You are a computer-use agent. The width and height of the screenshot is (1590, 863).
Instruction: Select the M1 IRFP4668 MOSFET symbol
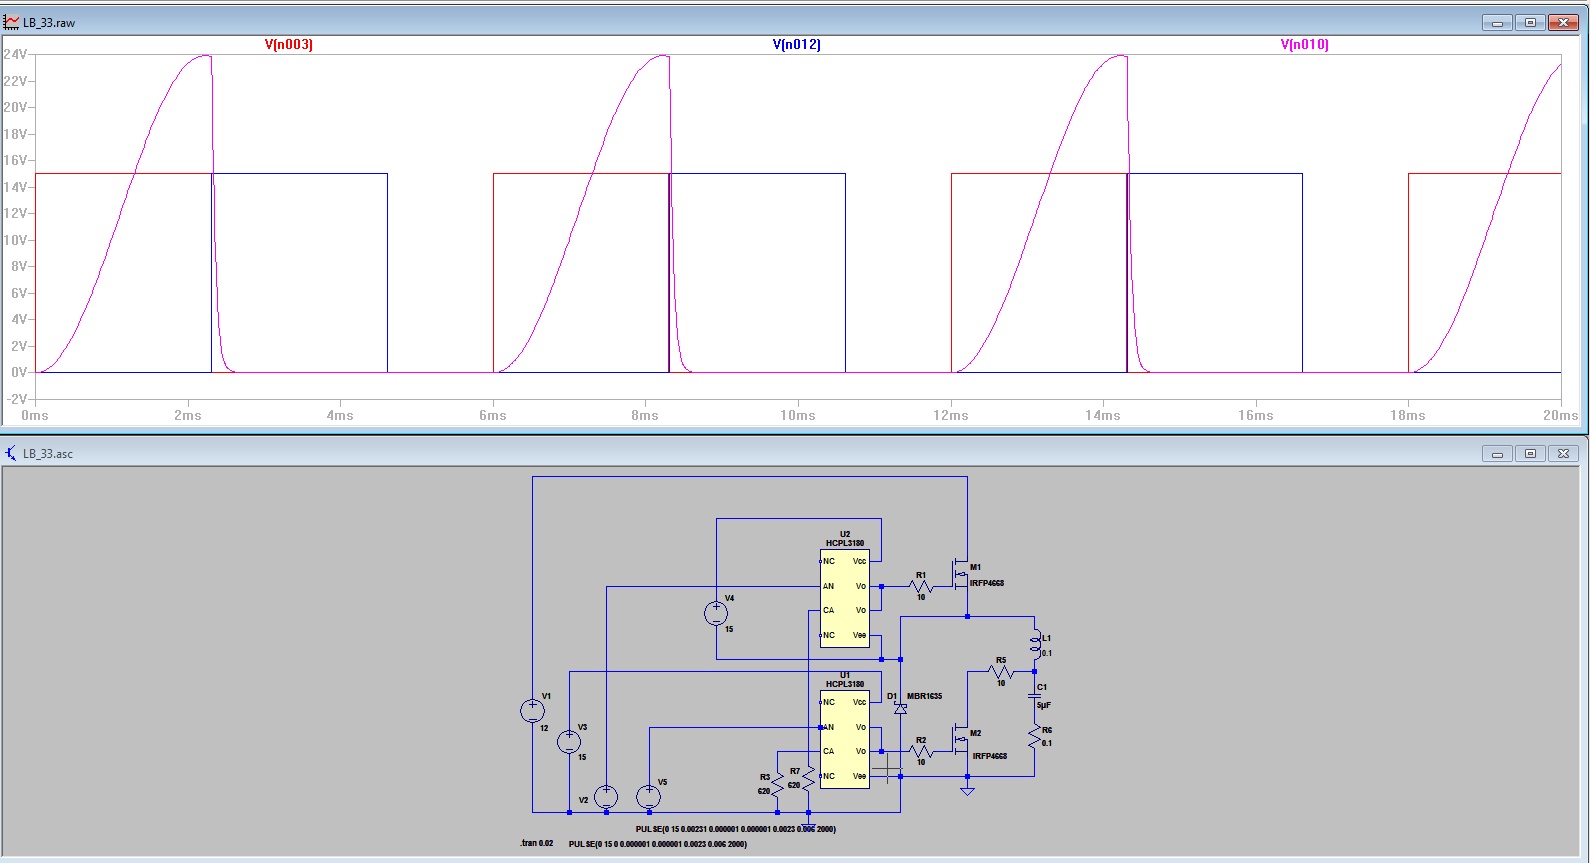pos(962,574)
